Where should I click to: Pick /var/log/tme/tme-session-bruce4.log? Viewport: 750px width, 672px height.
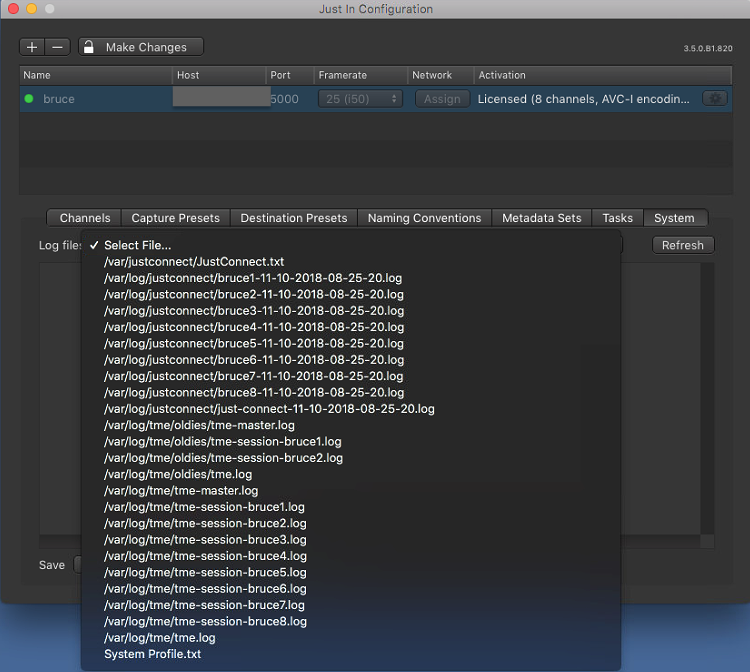pos(351,556)
